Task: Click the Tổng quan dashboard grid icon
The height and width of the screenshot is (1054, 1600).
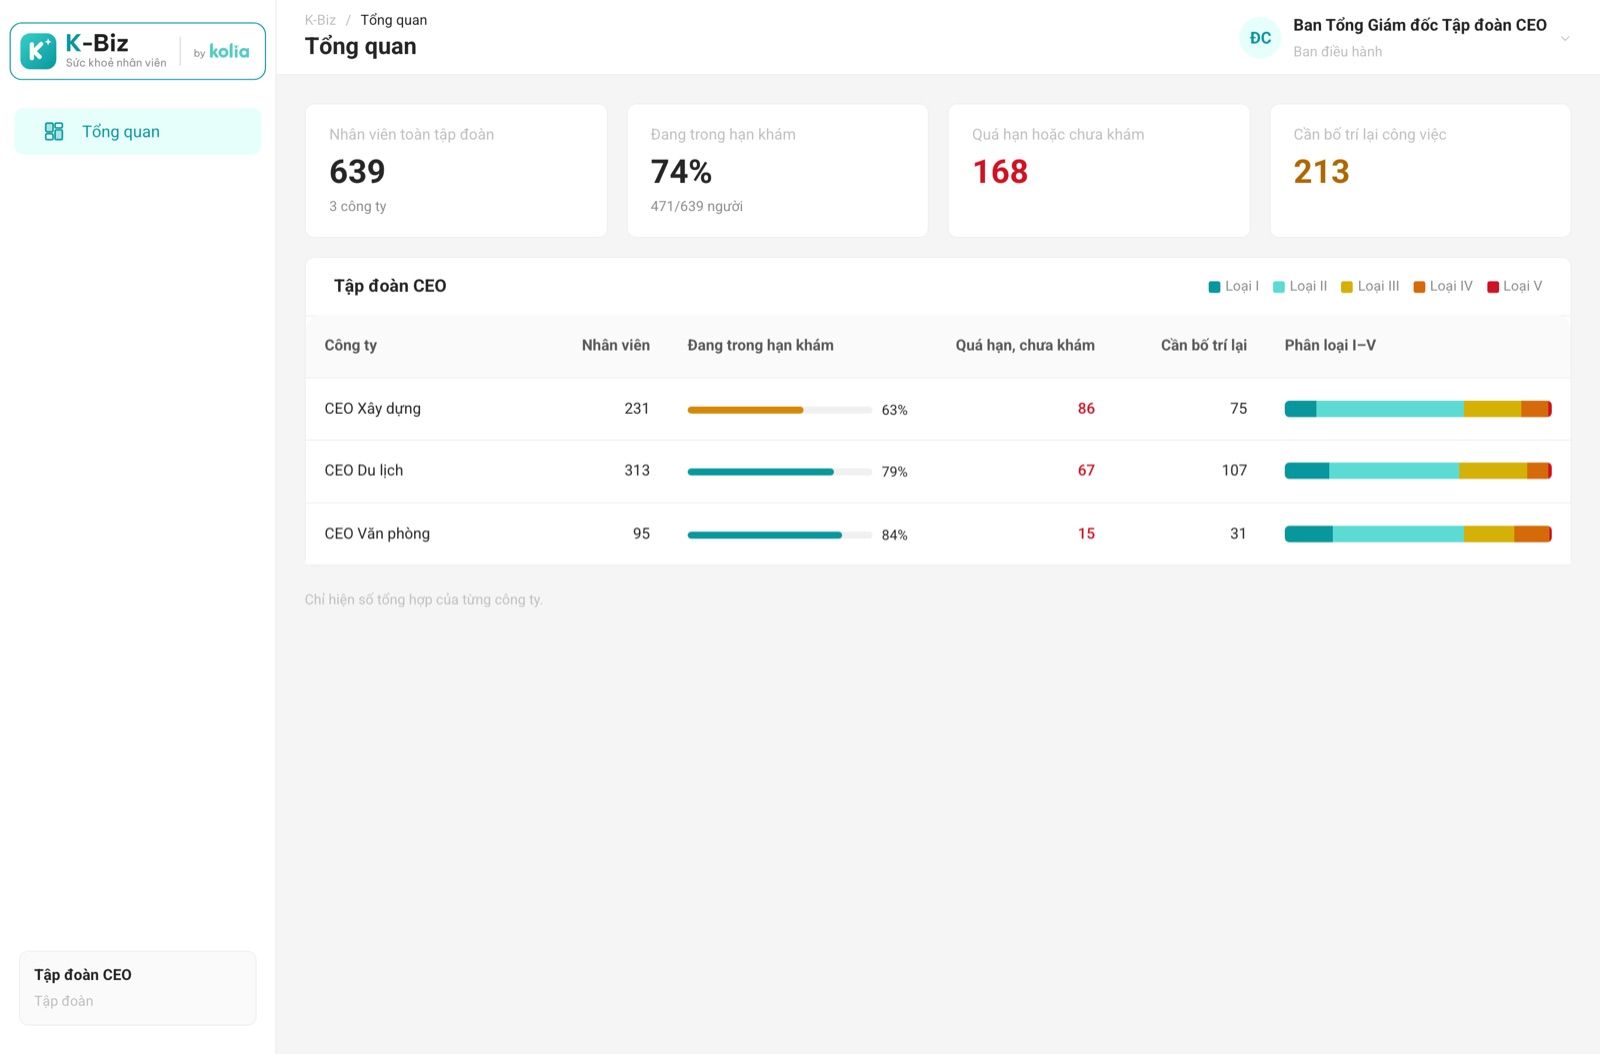Action: coord(54,132)
